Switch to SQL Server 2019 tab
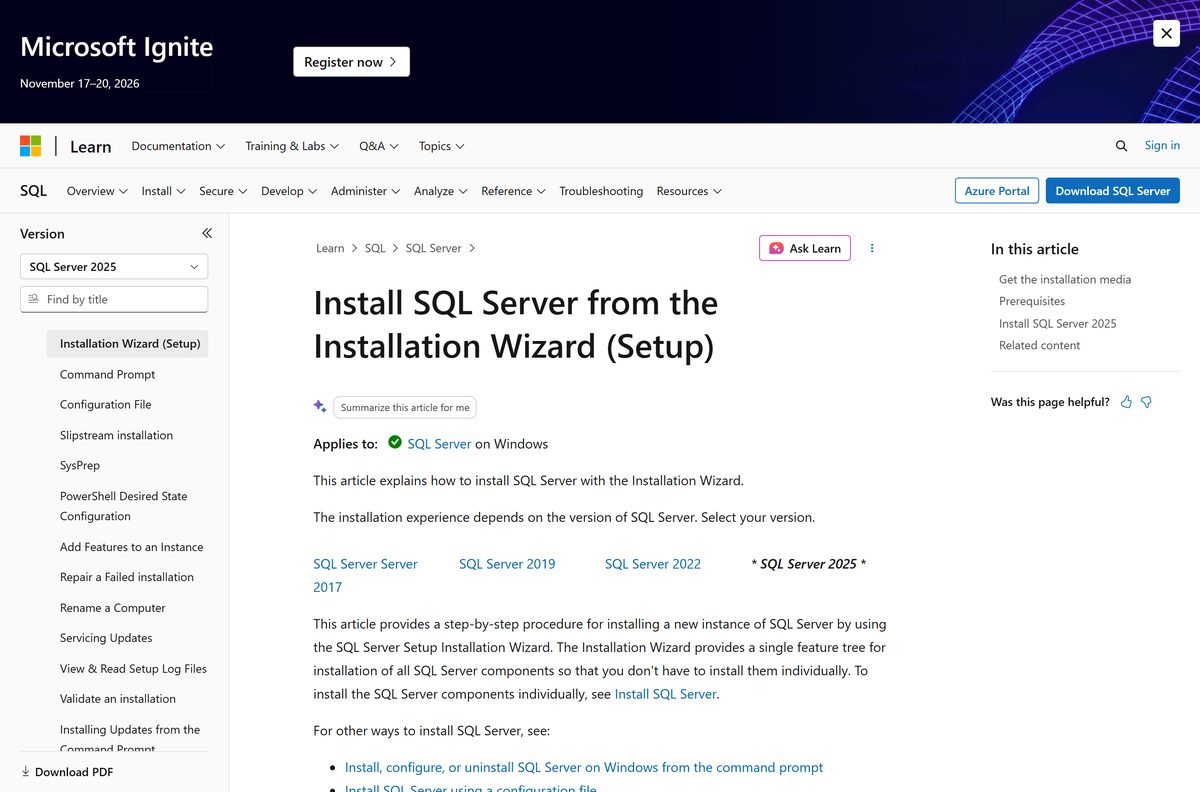 507,564
